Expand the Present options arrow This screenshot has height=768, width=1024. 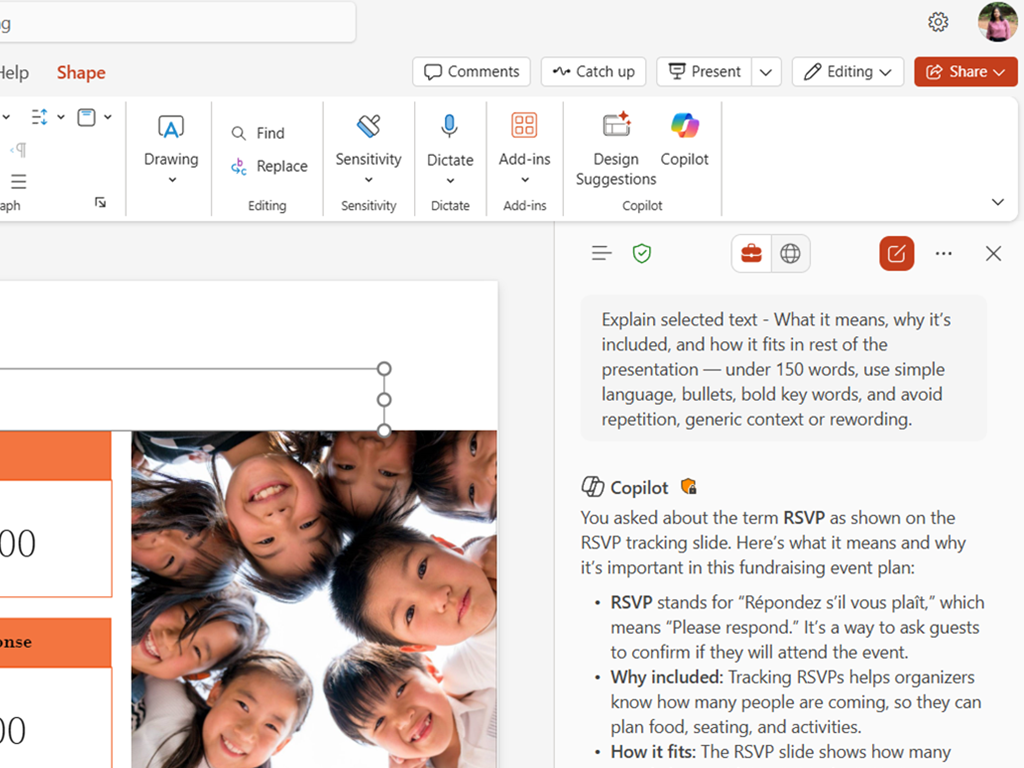coord(766,72)
